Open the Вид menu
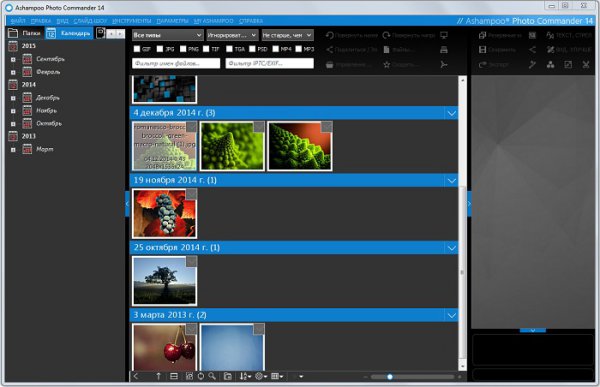The width and height of the screenshot is (600, 387). [62, 21]
